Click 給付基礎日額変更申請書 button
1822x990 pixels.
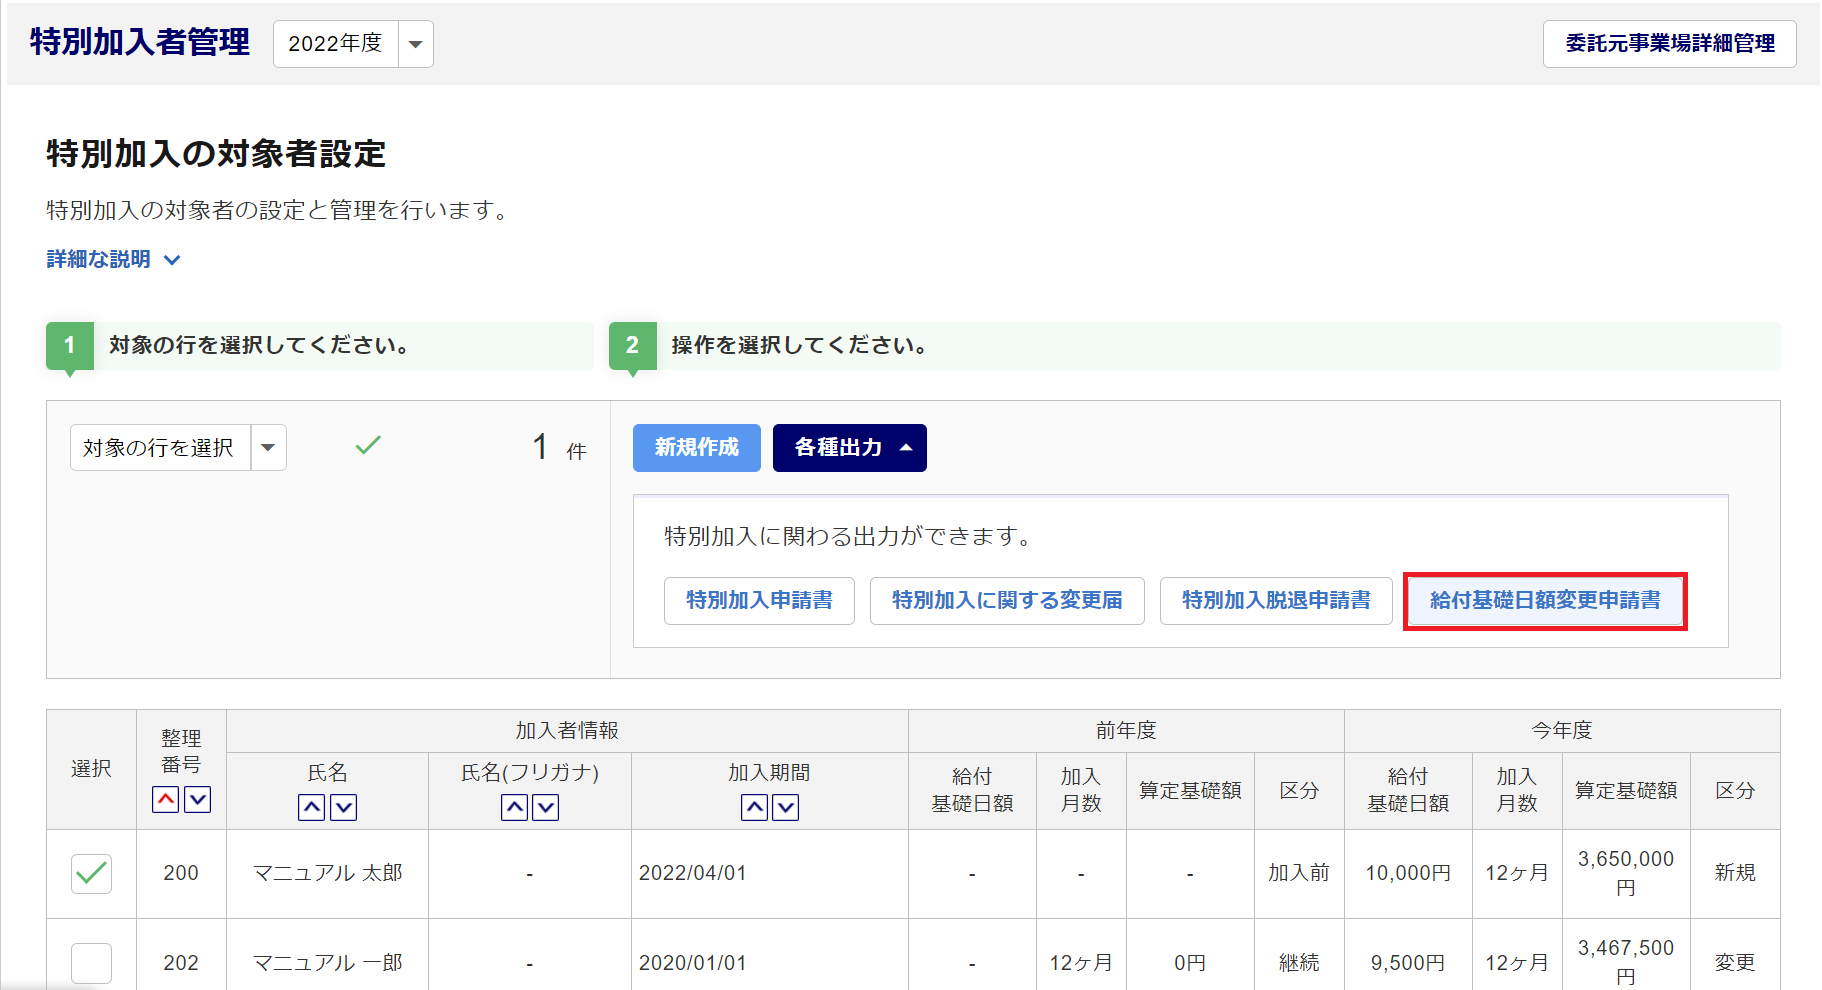(x=1545, y=600)
